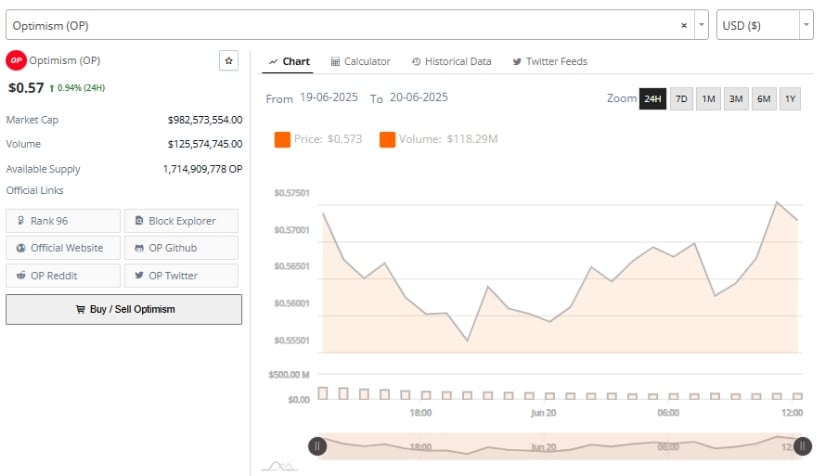This screenshot has width=825, height=476.
Task: Click the Rank 96 button
Action: (63, 221)
